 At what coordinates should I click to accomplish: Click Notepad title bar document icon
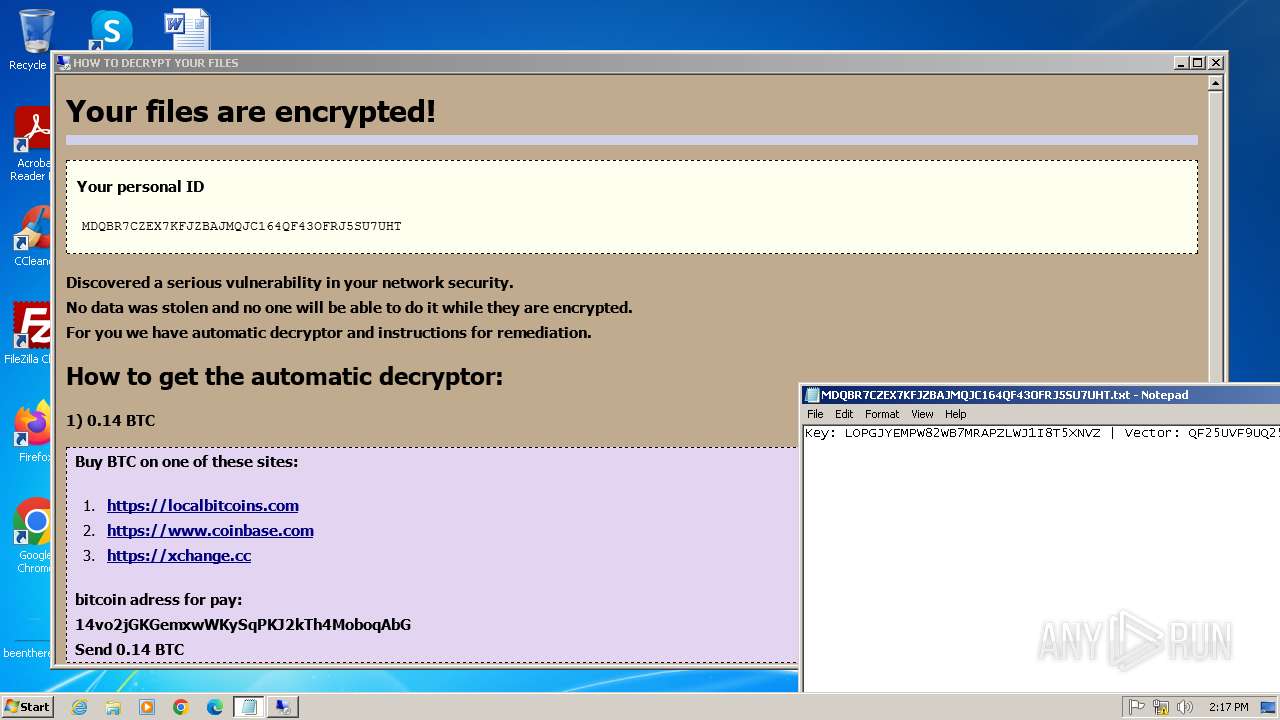(x=812, y=395)
